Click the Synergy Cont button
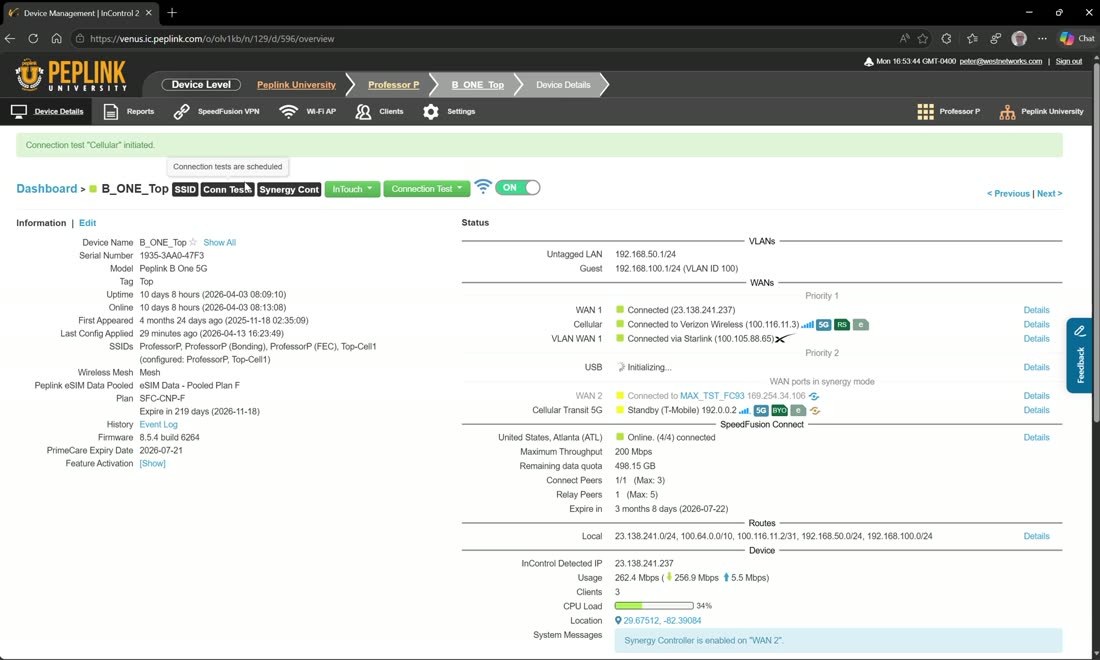The image size is (1100, 660). [289, 189]
